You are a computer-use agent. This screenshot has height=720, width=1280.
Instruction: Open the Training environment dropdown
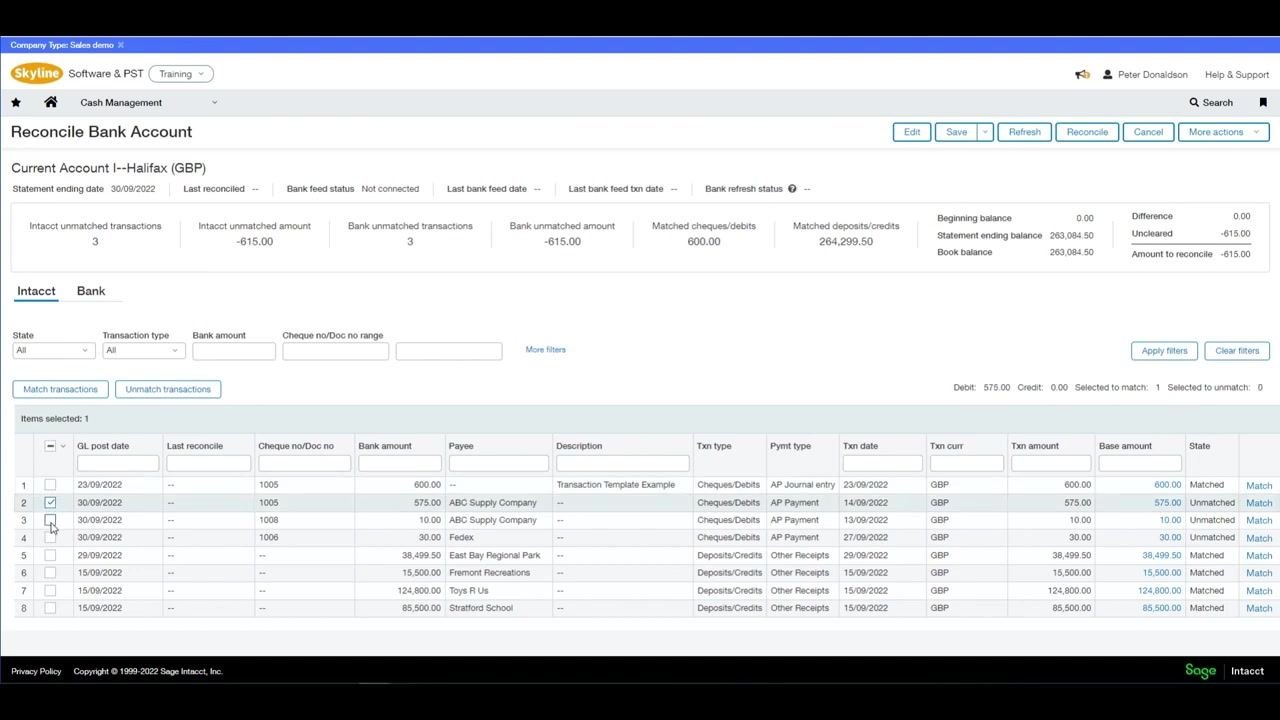tap(181, 74)
